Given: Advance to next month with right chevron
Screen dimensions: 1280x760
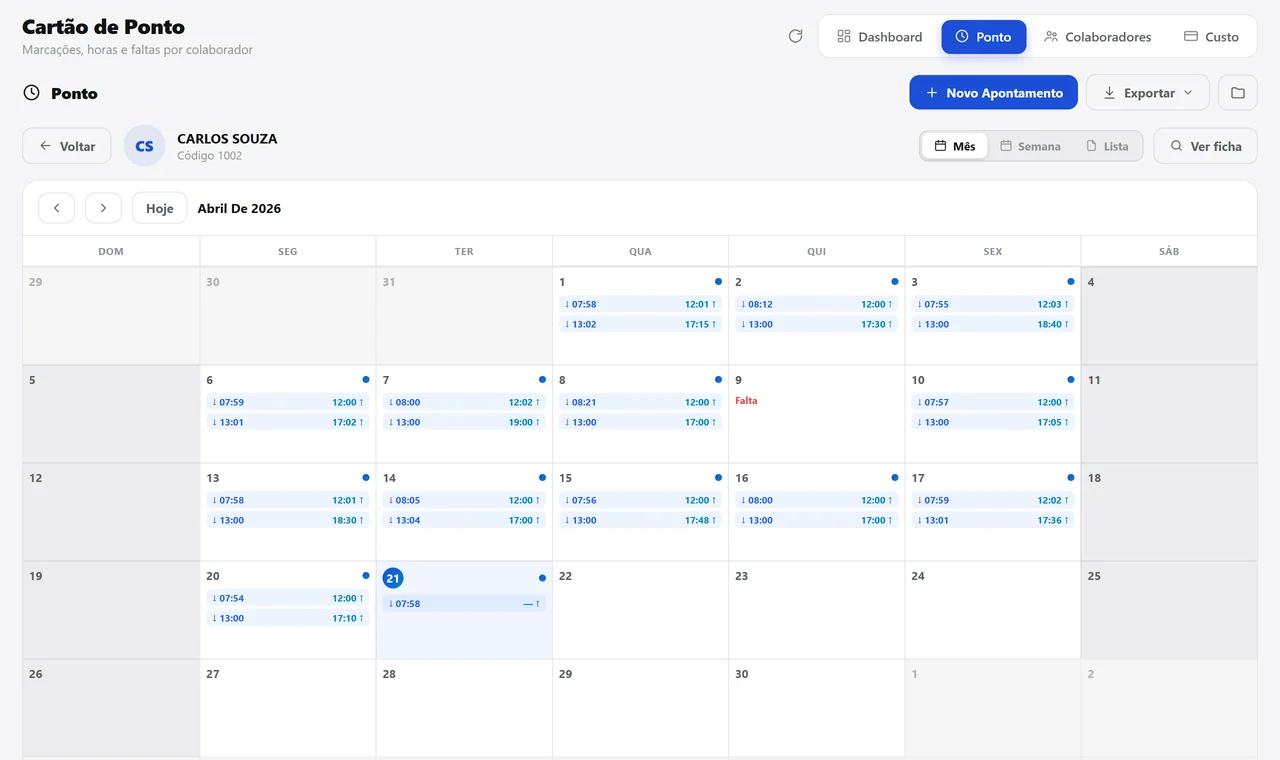Looking at the screenshot, I should coord(103,208).
